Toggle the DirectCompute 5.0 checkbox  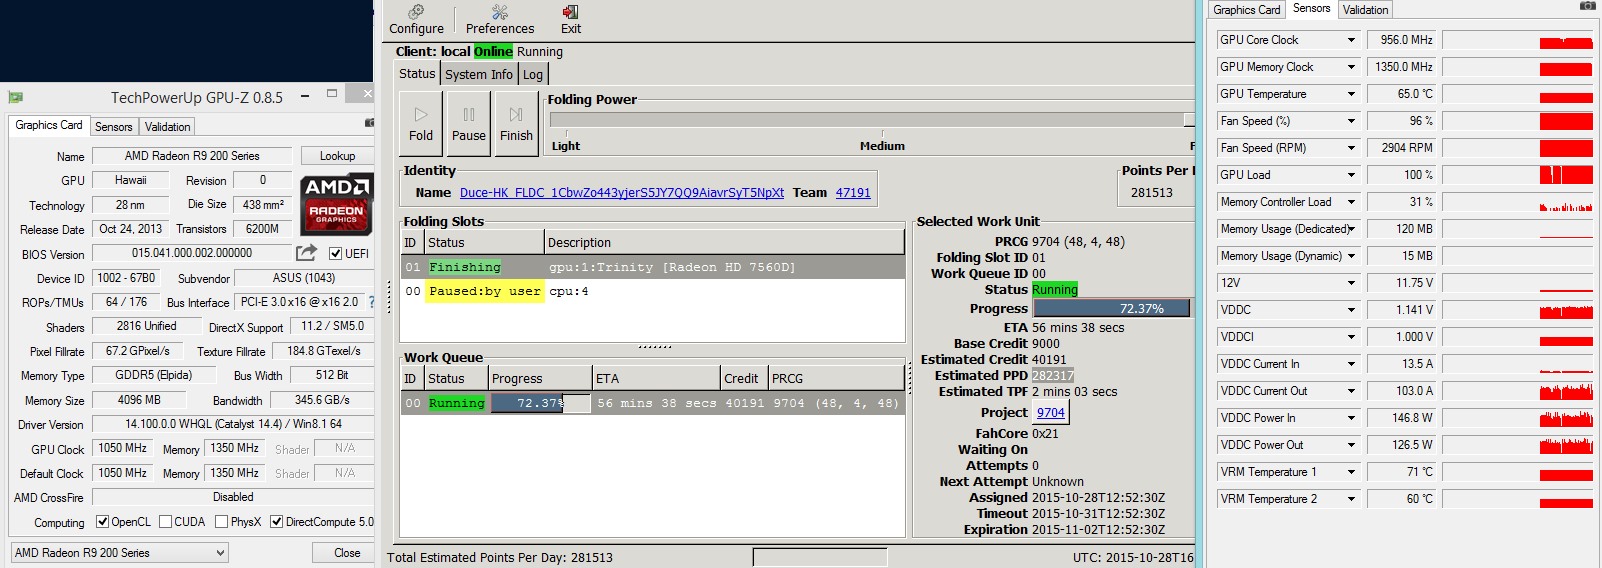[276, 522]
